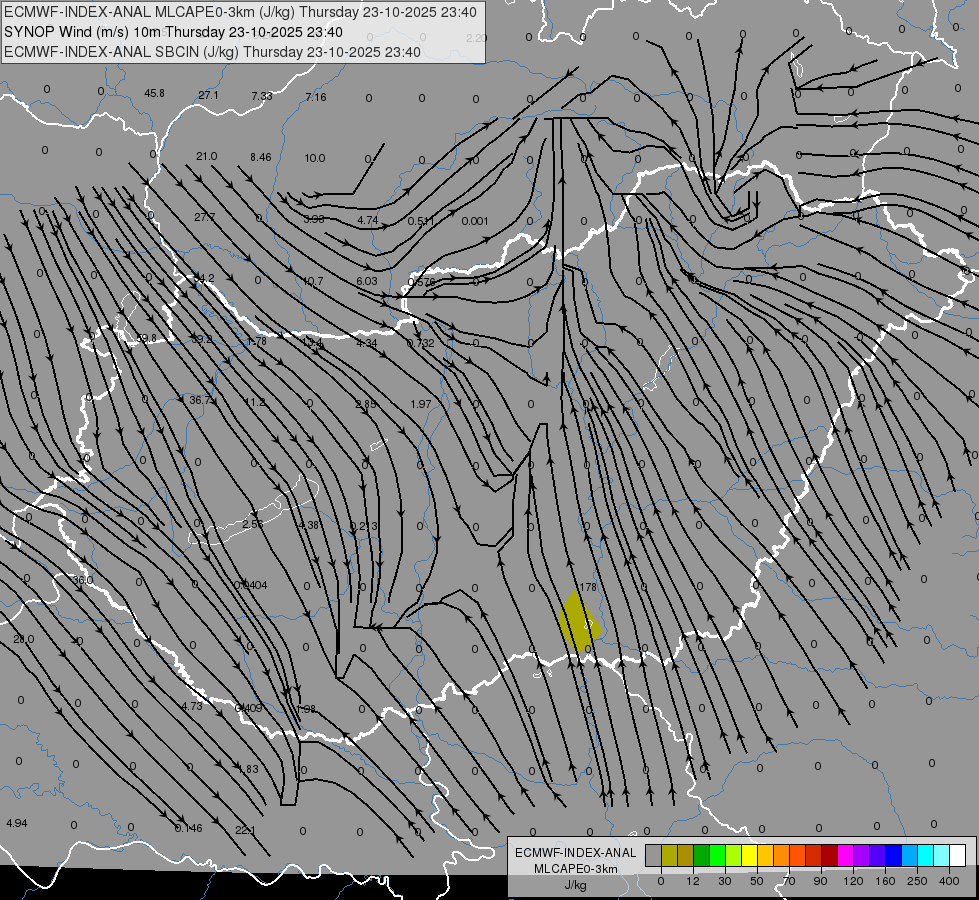Click the legend tick label '120'
Screen dimensions: 979x900
click(853, 881)
